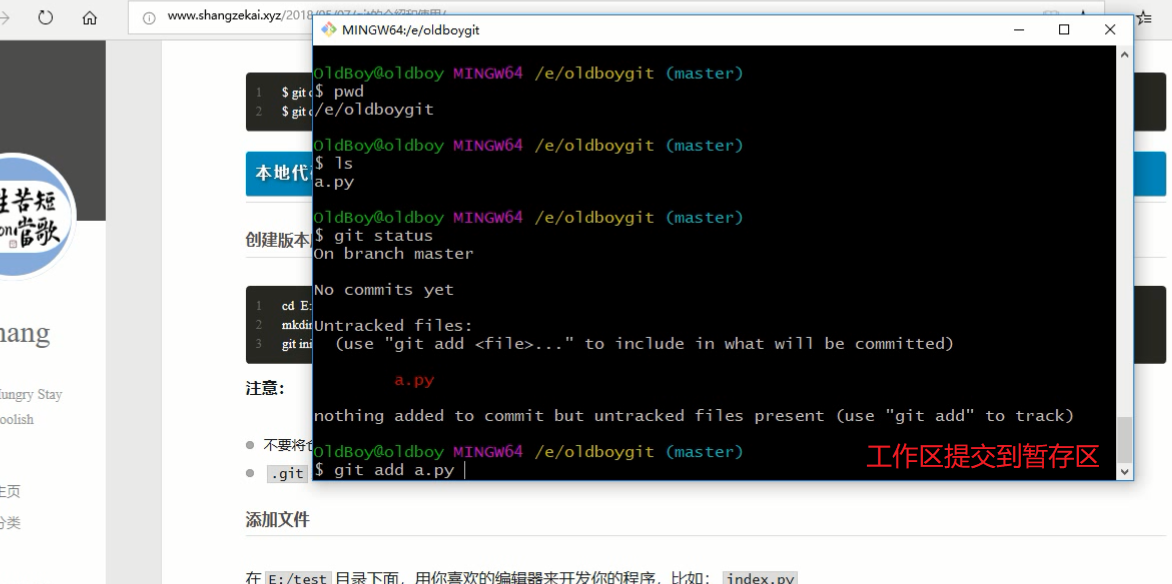Open the favorites hub star icon
This screenshot has width=1172, height=584.
click(1144, 17)
